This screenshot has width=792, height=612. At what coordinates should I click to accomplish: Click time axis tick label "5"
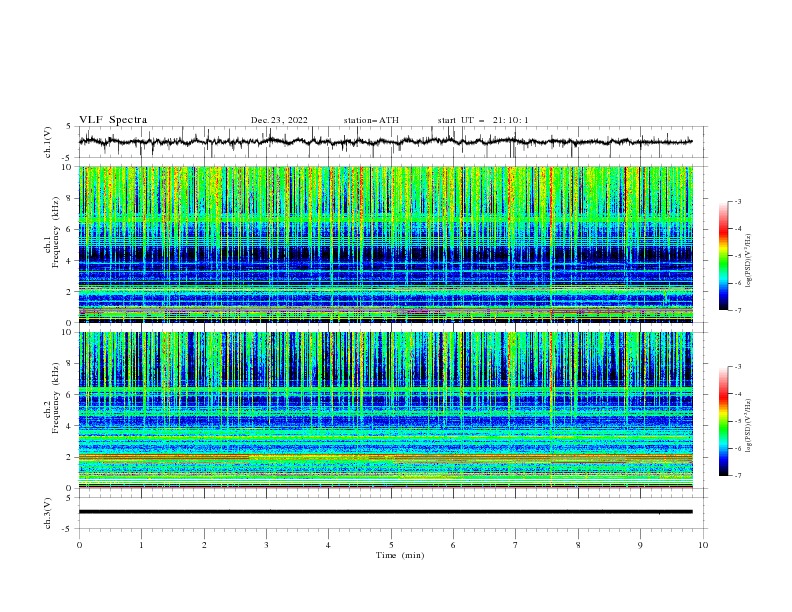point(391,545)
